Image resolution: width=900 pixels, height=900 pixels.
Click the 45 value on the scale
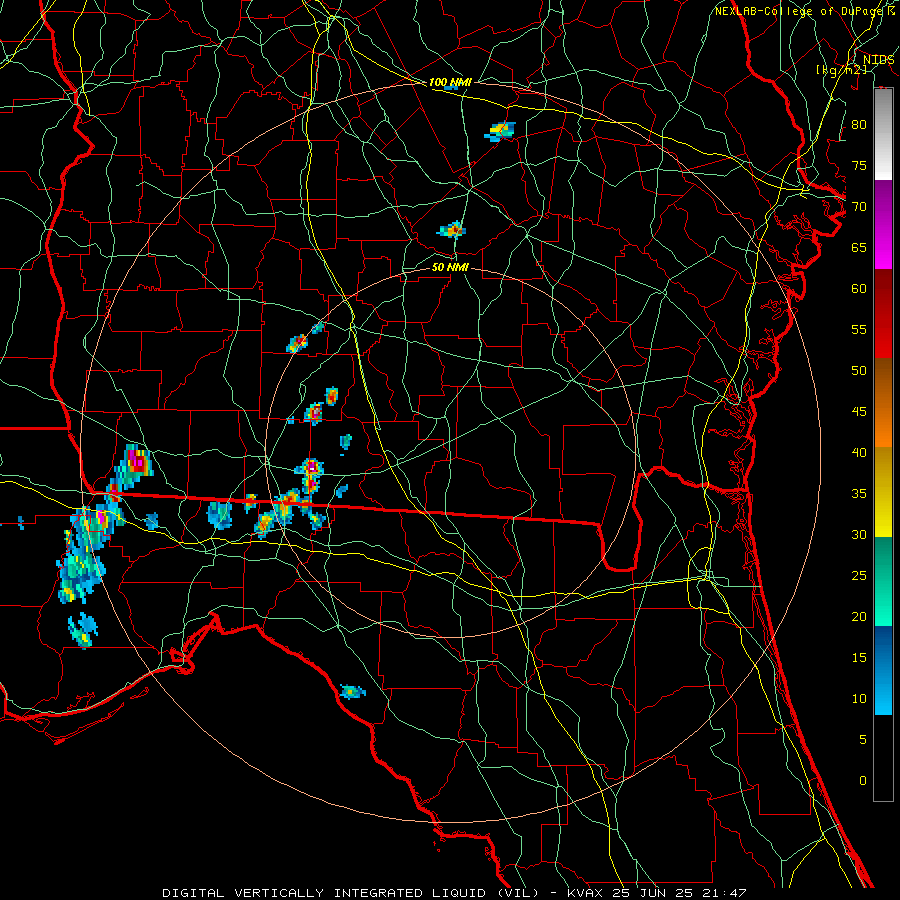tap(859, 412)
